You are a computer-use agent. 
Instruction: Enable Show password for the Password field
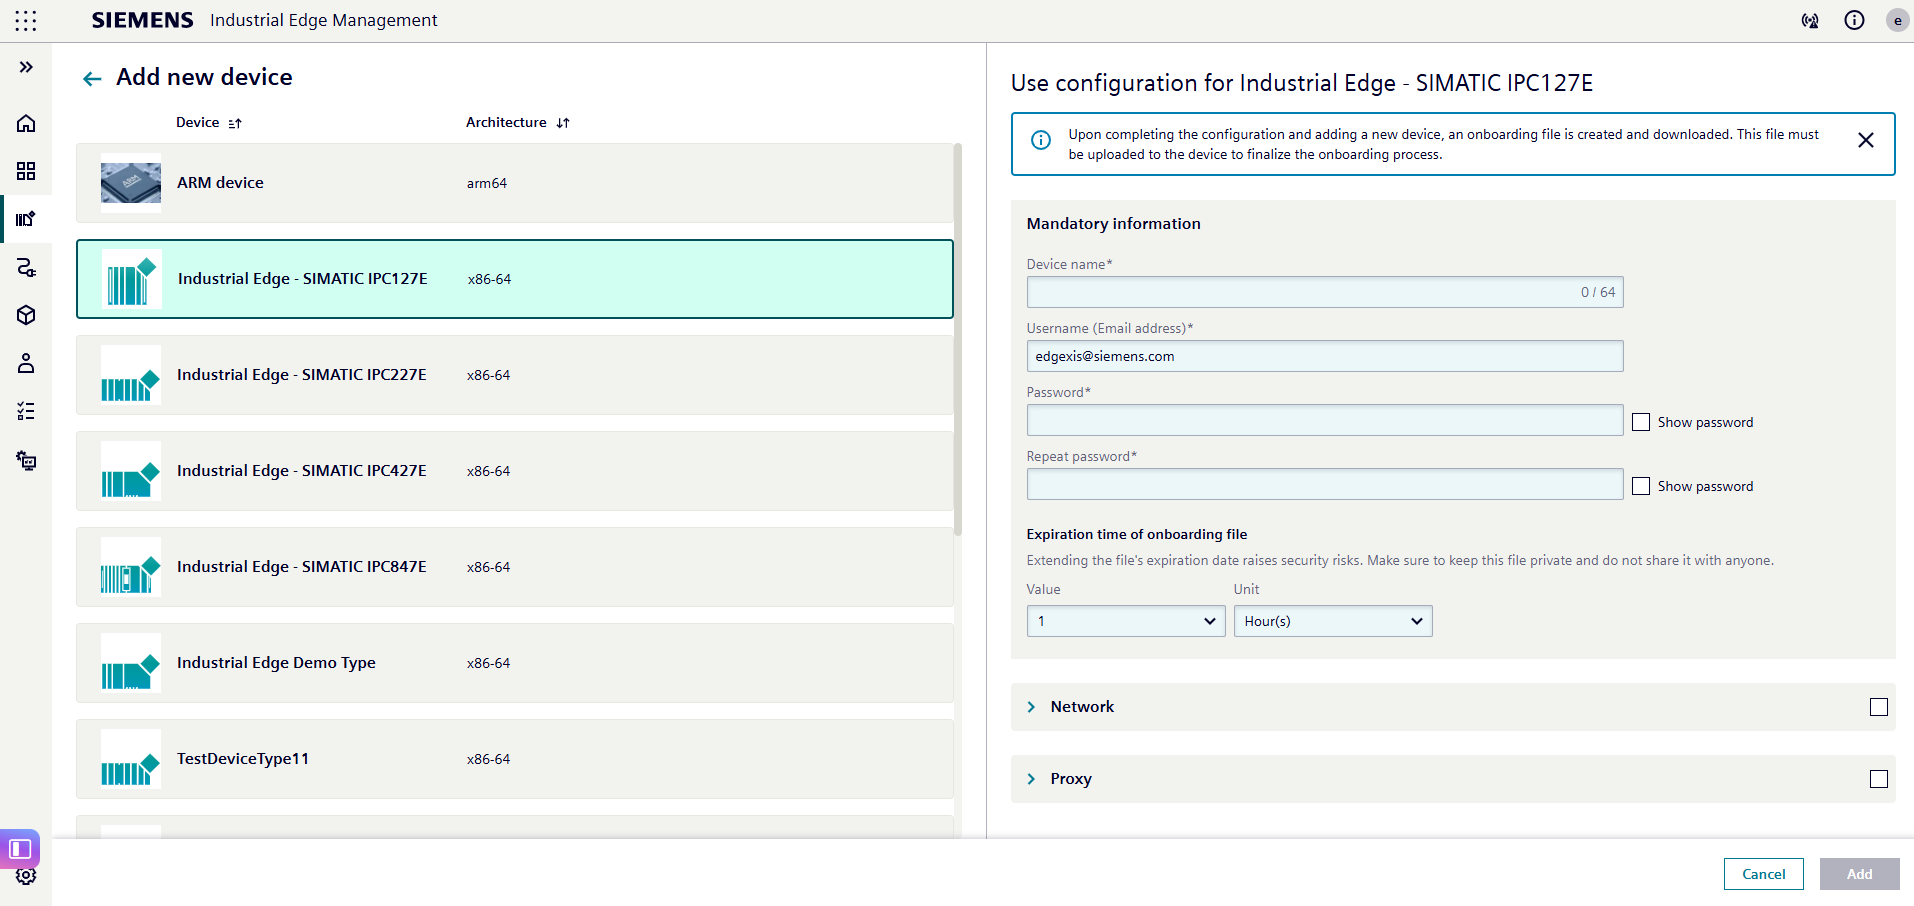click(1640, 421)
